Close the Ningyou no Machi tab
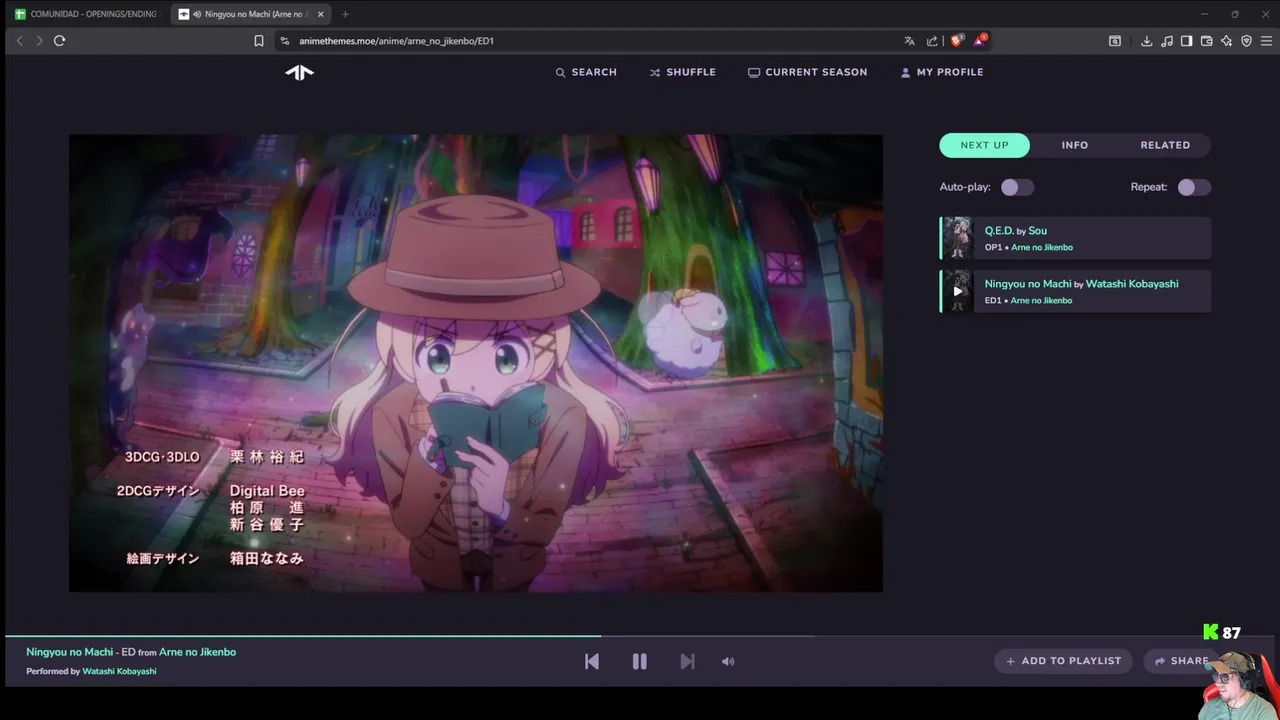Screen dimensions: 1280x720 coord(319,14)
